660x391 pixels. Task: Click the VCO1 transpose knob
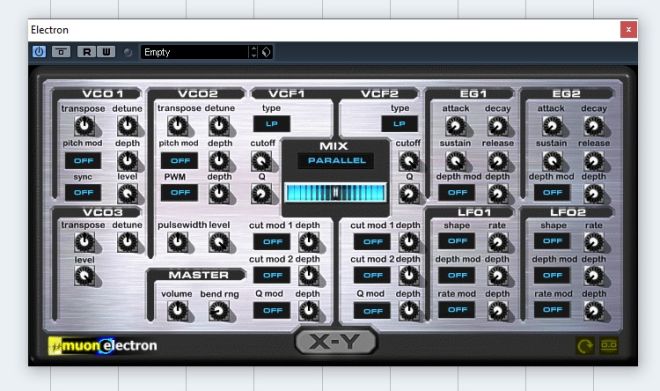(84, 125)
